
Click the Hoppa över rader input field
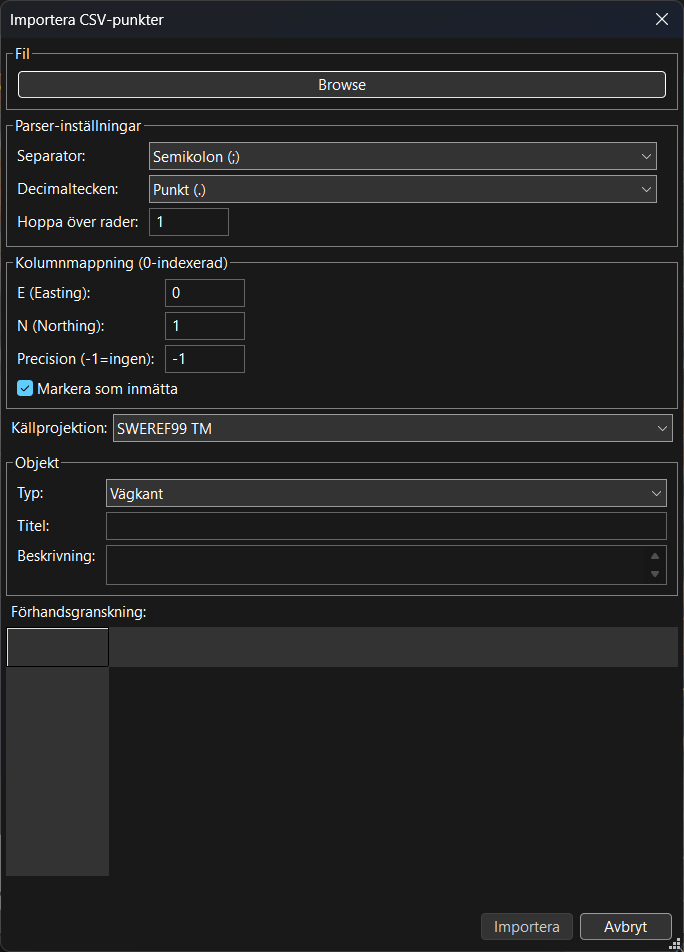[x=189, y=222]
